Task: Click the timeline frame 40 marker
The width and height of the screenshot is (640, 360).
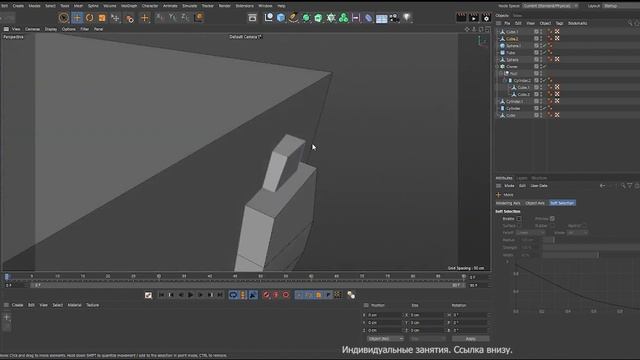Action: 209,276
